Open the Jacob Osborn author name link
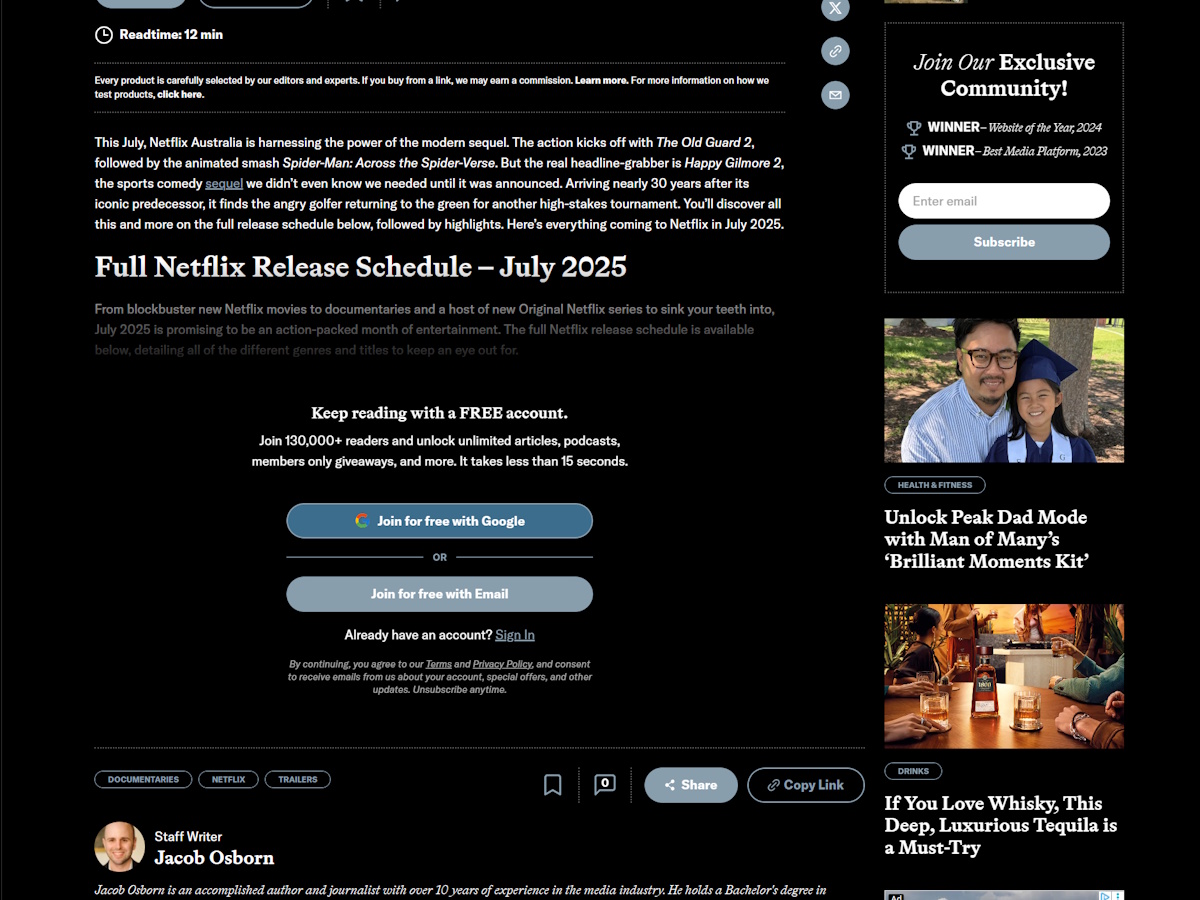 click(x=214, y=858)
